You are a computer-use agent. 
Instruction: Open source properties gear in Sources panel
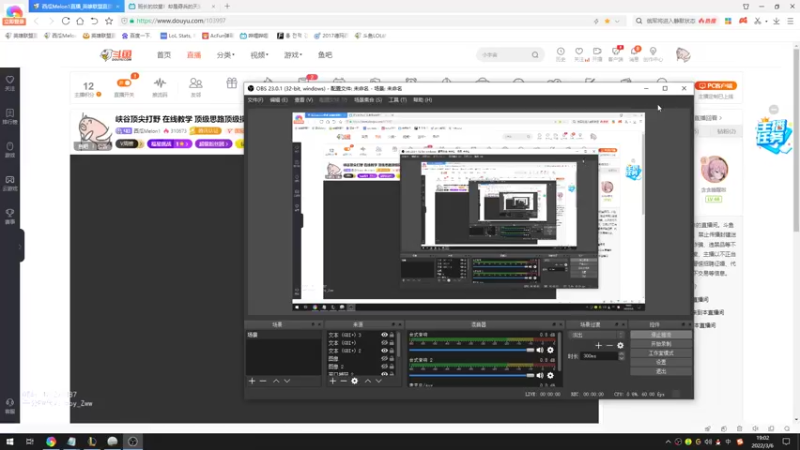coord(355,381)
